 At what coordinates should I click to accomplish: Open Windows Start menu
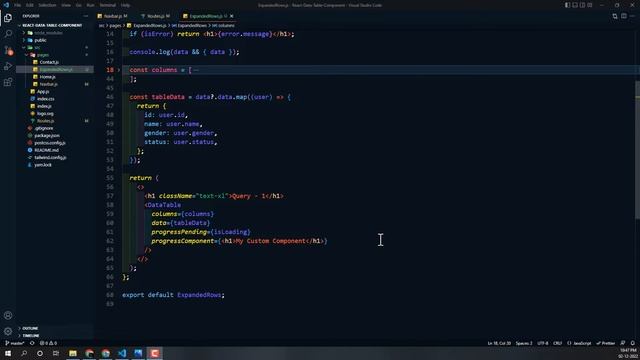click(8, 353)
